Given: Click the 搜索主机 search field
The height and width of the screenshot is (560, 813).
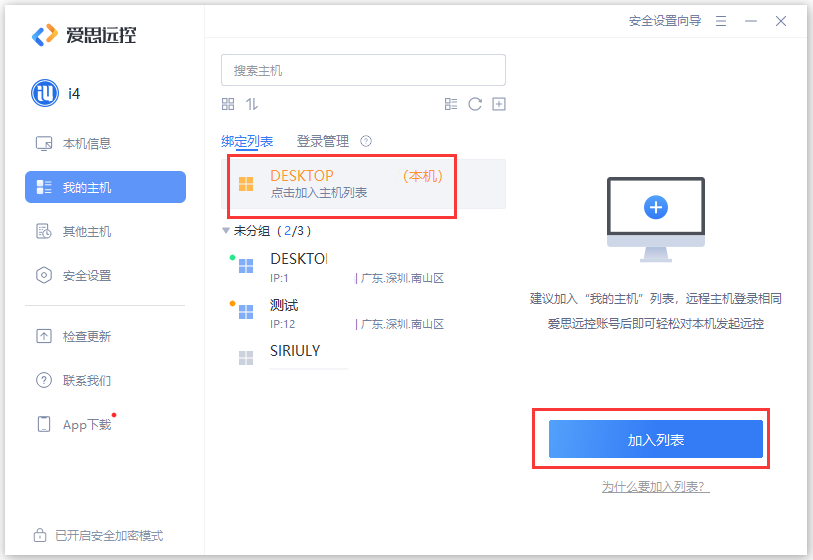Looking at the screenshot, I should pos(363,71).
